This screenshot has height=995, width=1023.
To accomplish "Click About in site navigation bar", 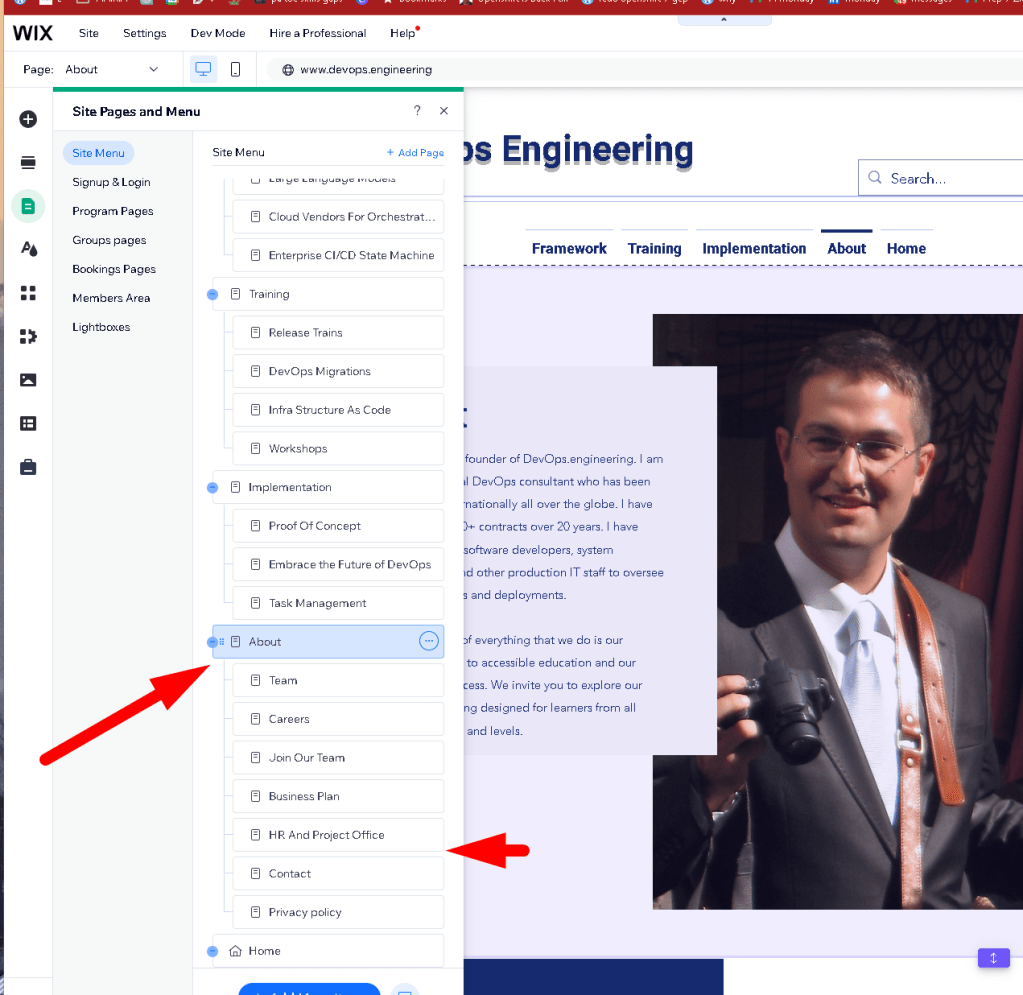I will click(846, 249).
